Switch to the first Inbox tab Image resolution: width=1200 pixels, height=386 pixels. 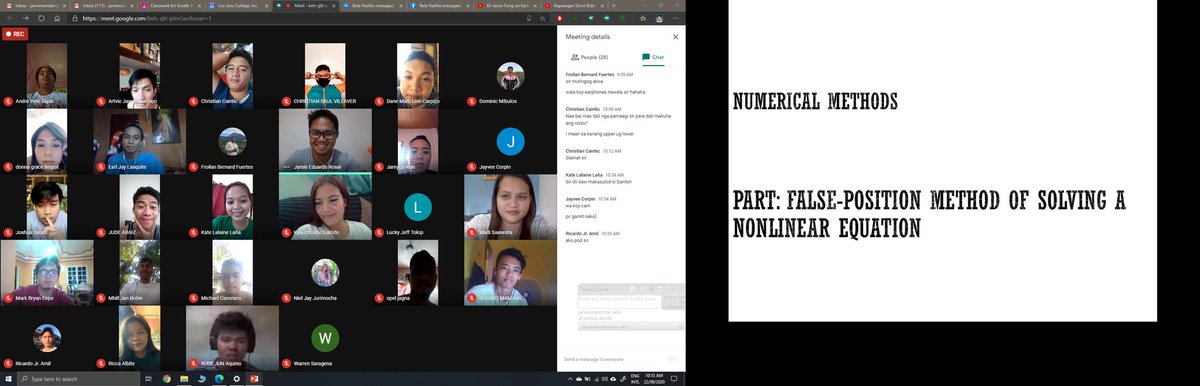[x=35, y=5]
